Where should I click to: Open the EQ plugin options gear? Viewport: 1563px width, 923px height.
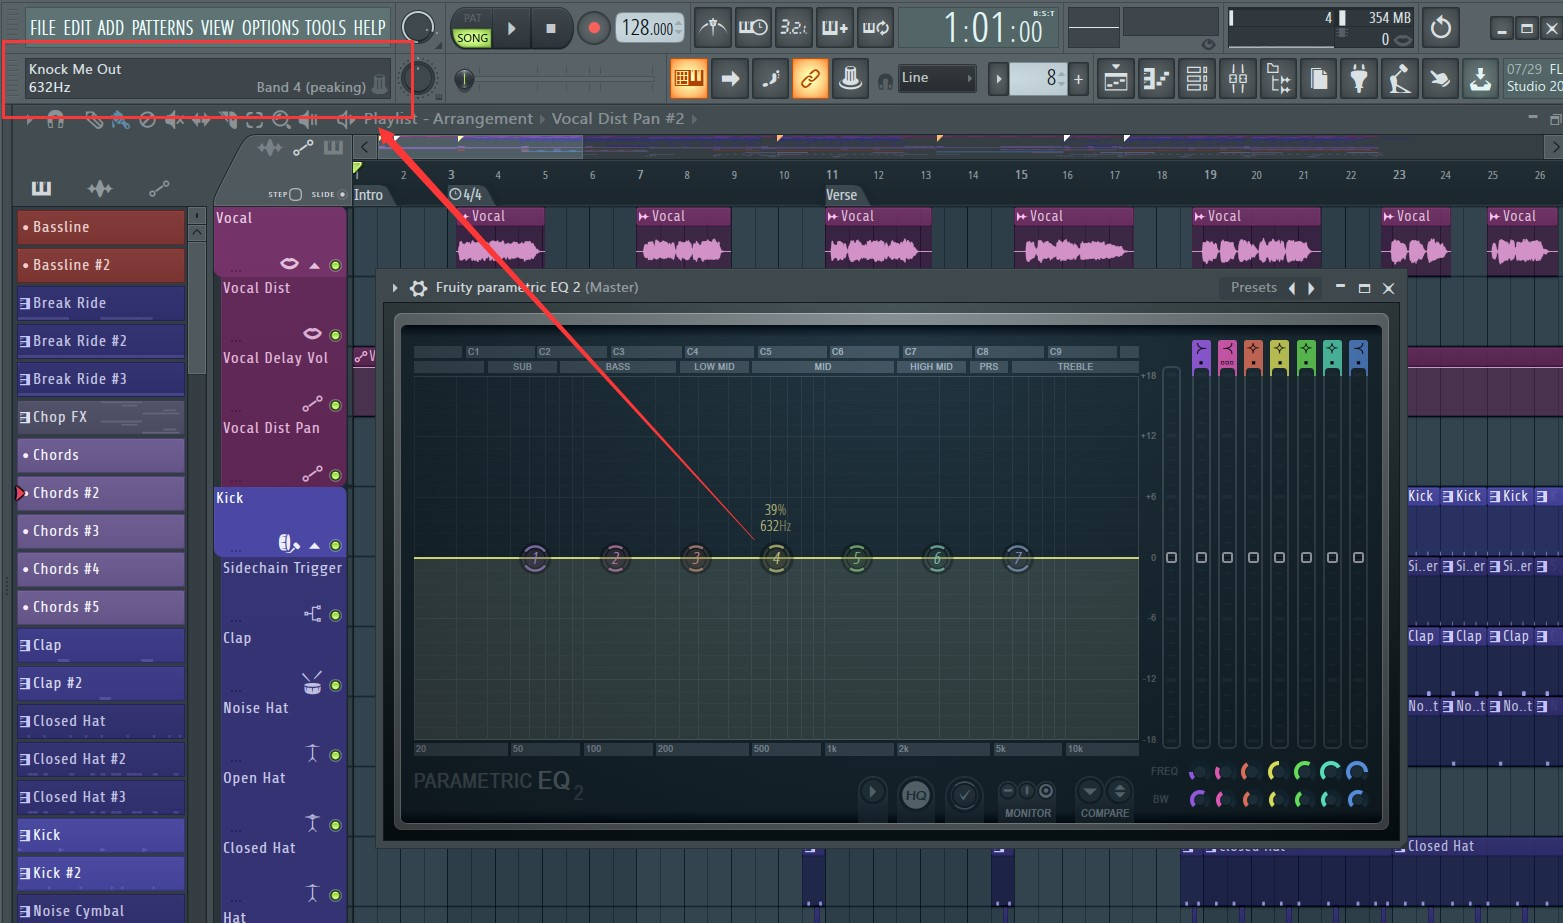coord(419,288)
